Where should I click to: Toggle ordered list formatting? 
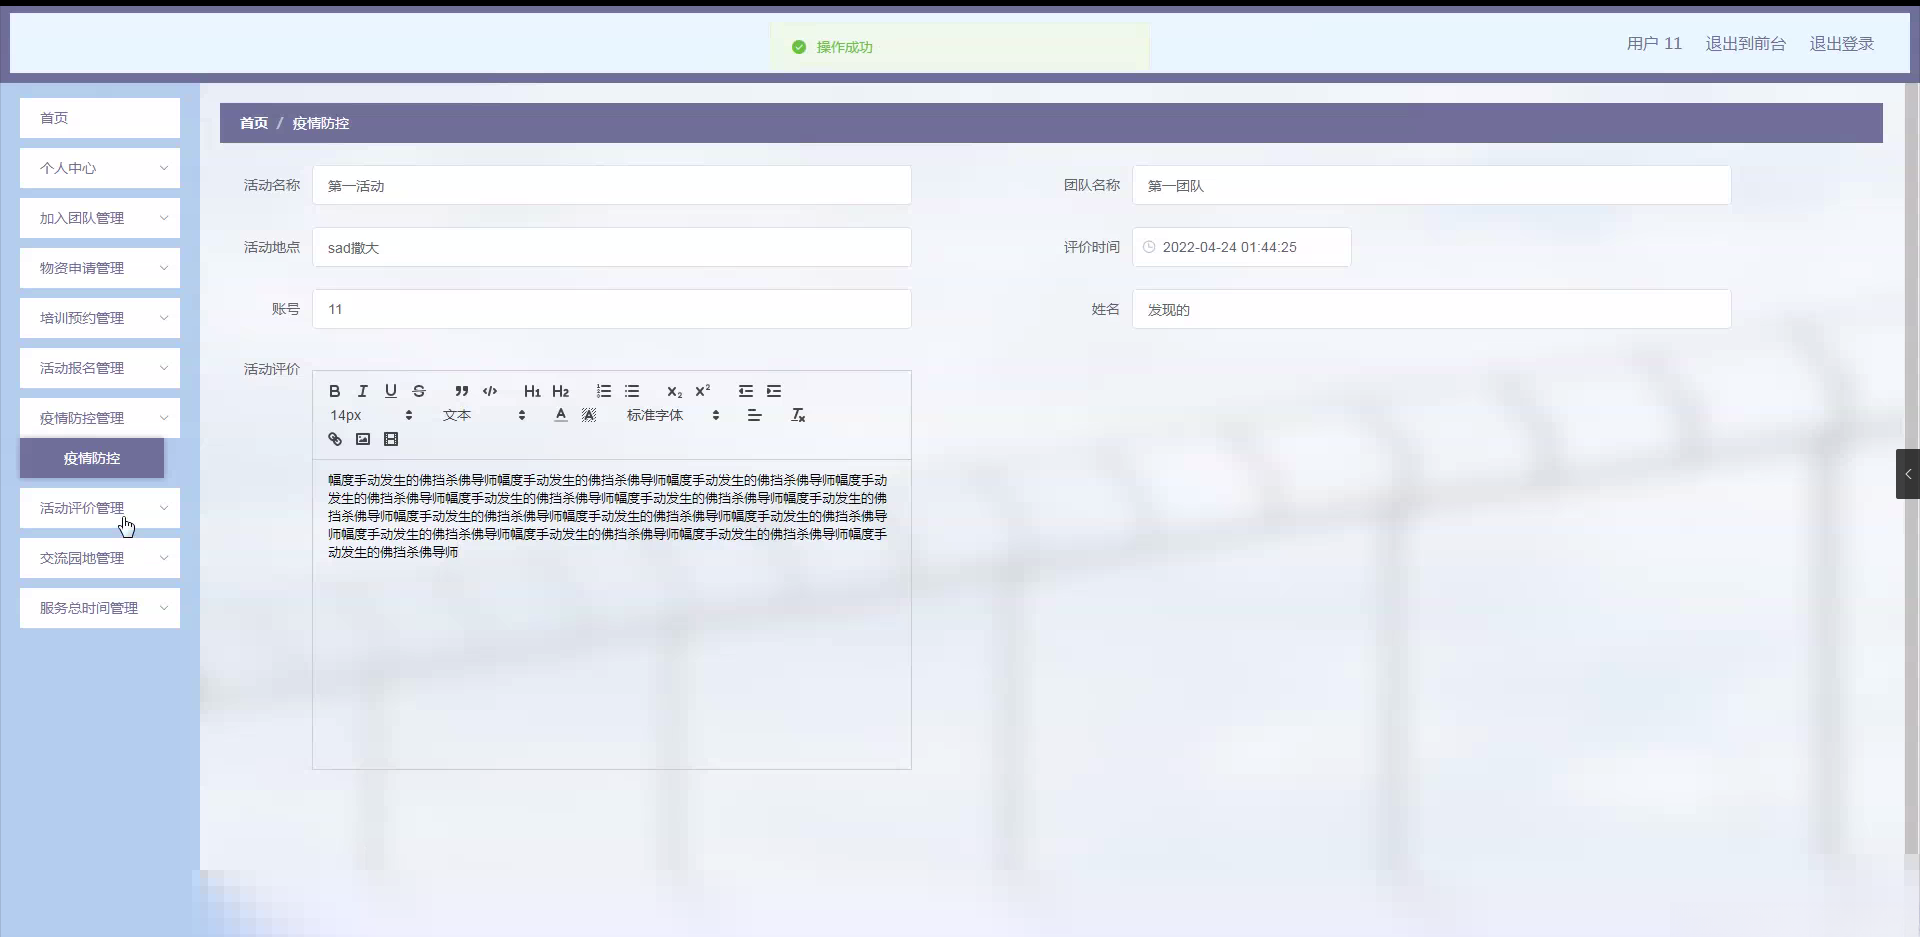(603, 391)
